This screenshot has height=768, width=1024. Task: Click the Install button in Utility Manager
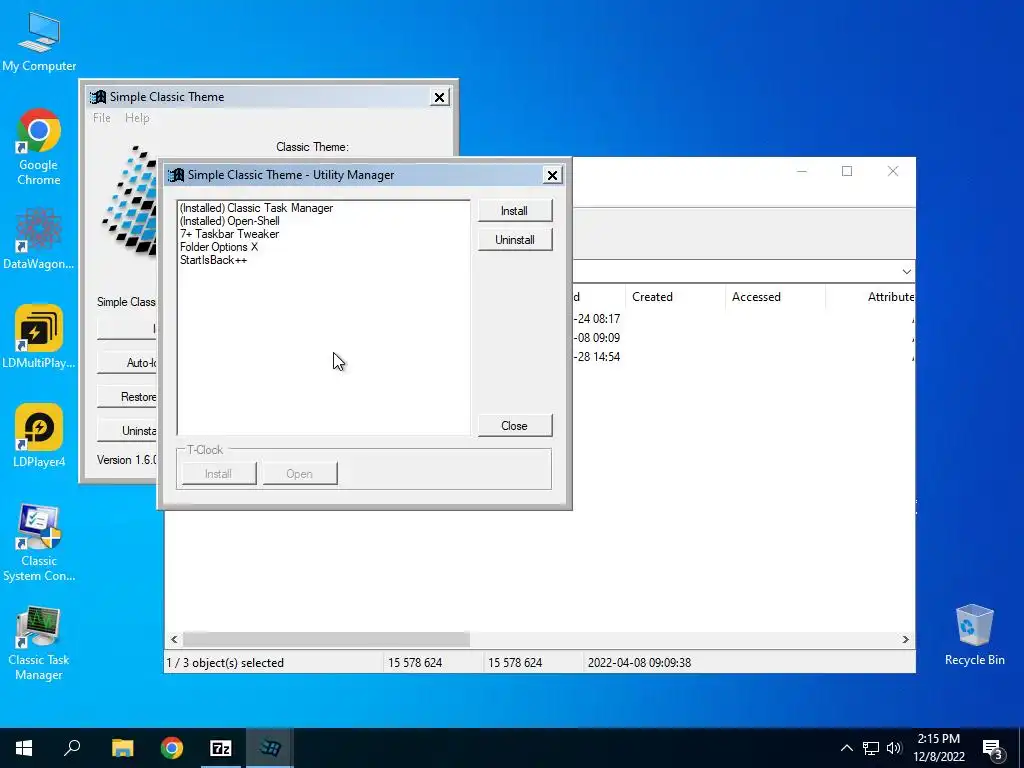tap(515, 211)
